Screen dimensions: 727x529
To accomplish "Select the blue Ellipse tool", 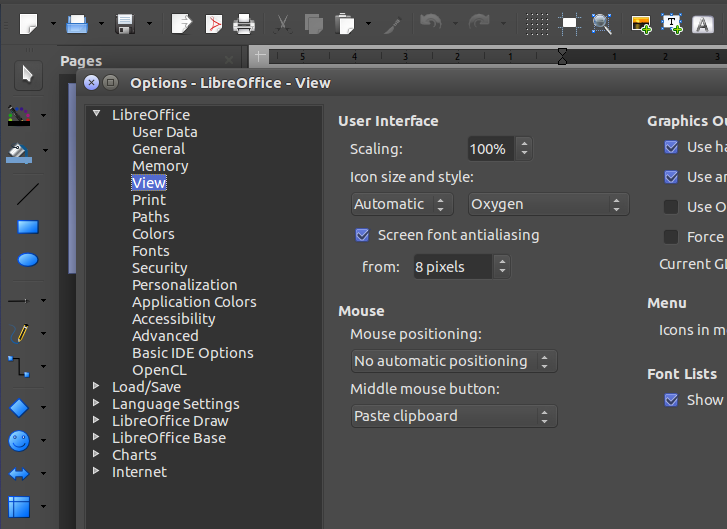I will coord(28,260).
